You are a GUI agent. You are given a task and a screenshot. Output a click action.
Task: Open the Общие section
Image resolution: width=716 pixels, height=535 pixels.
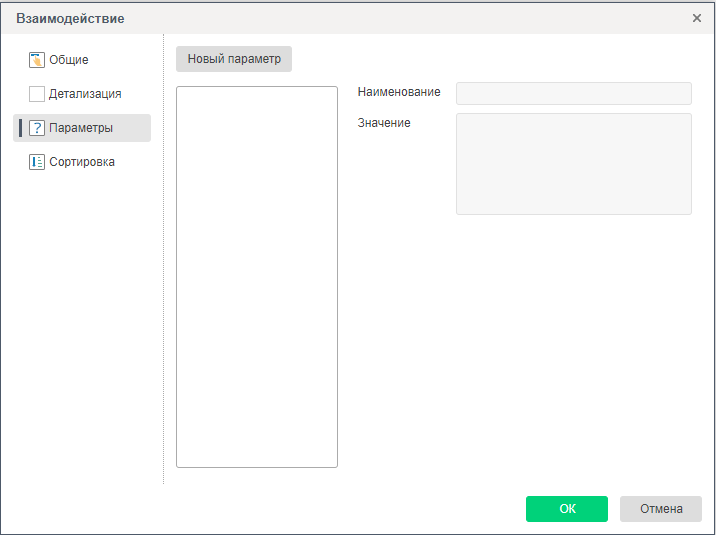68,60
